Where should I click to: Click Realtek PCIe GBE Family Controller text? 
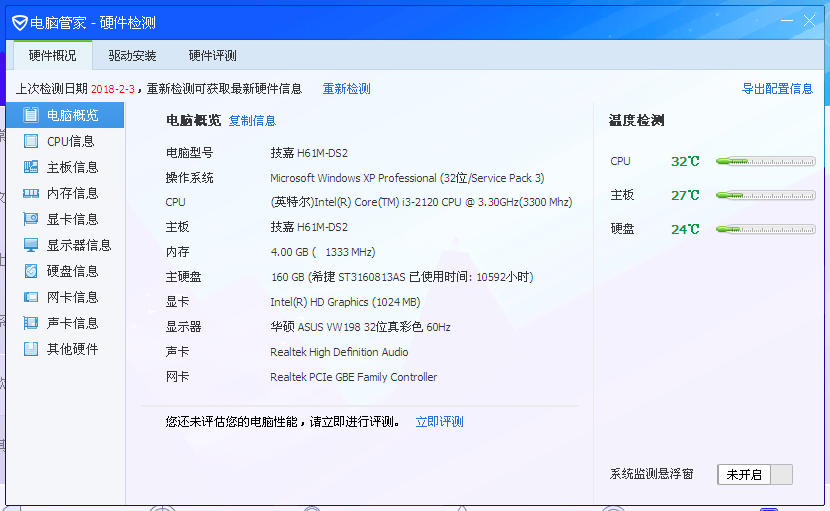(x=354, y=377)
